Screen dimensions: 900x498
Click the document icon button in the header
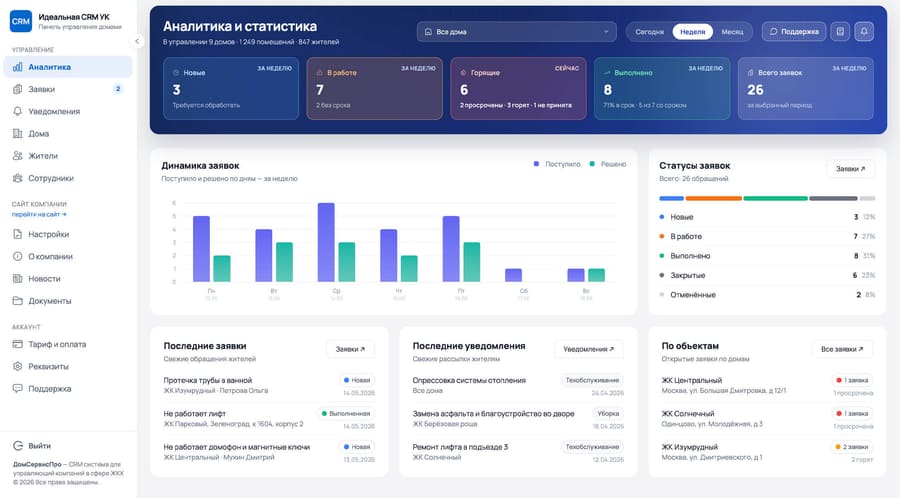840,32
